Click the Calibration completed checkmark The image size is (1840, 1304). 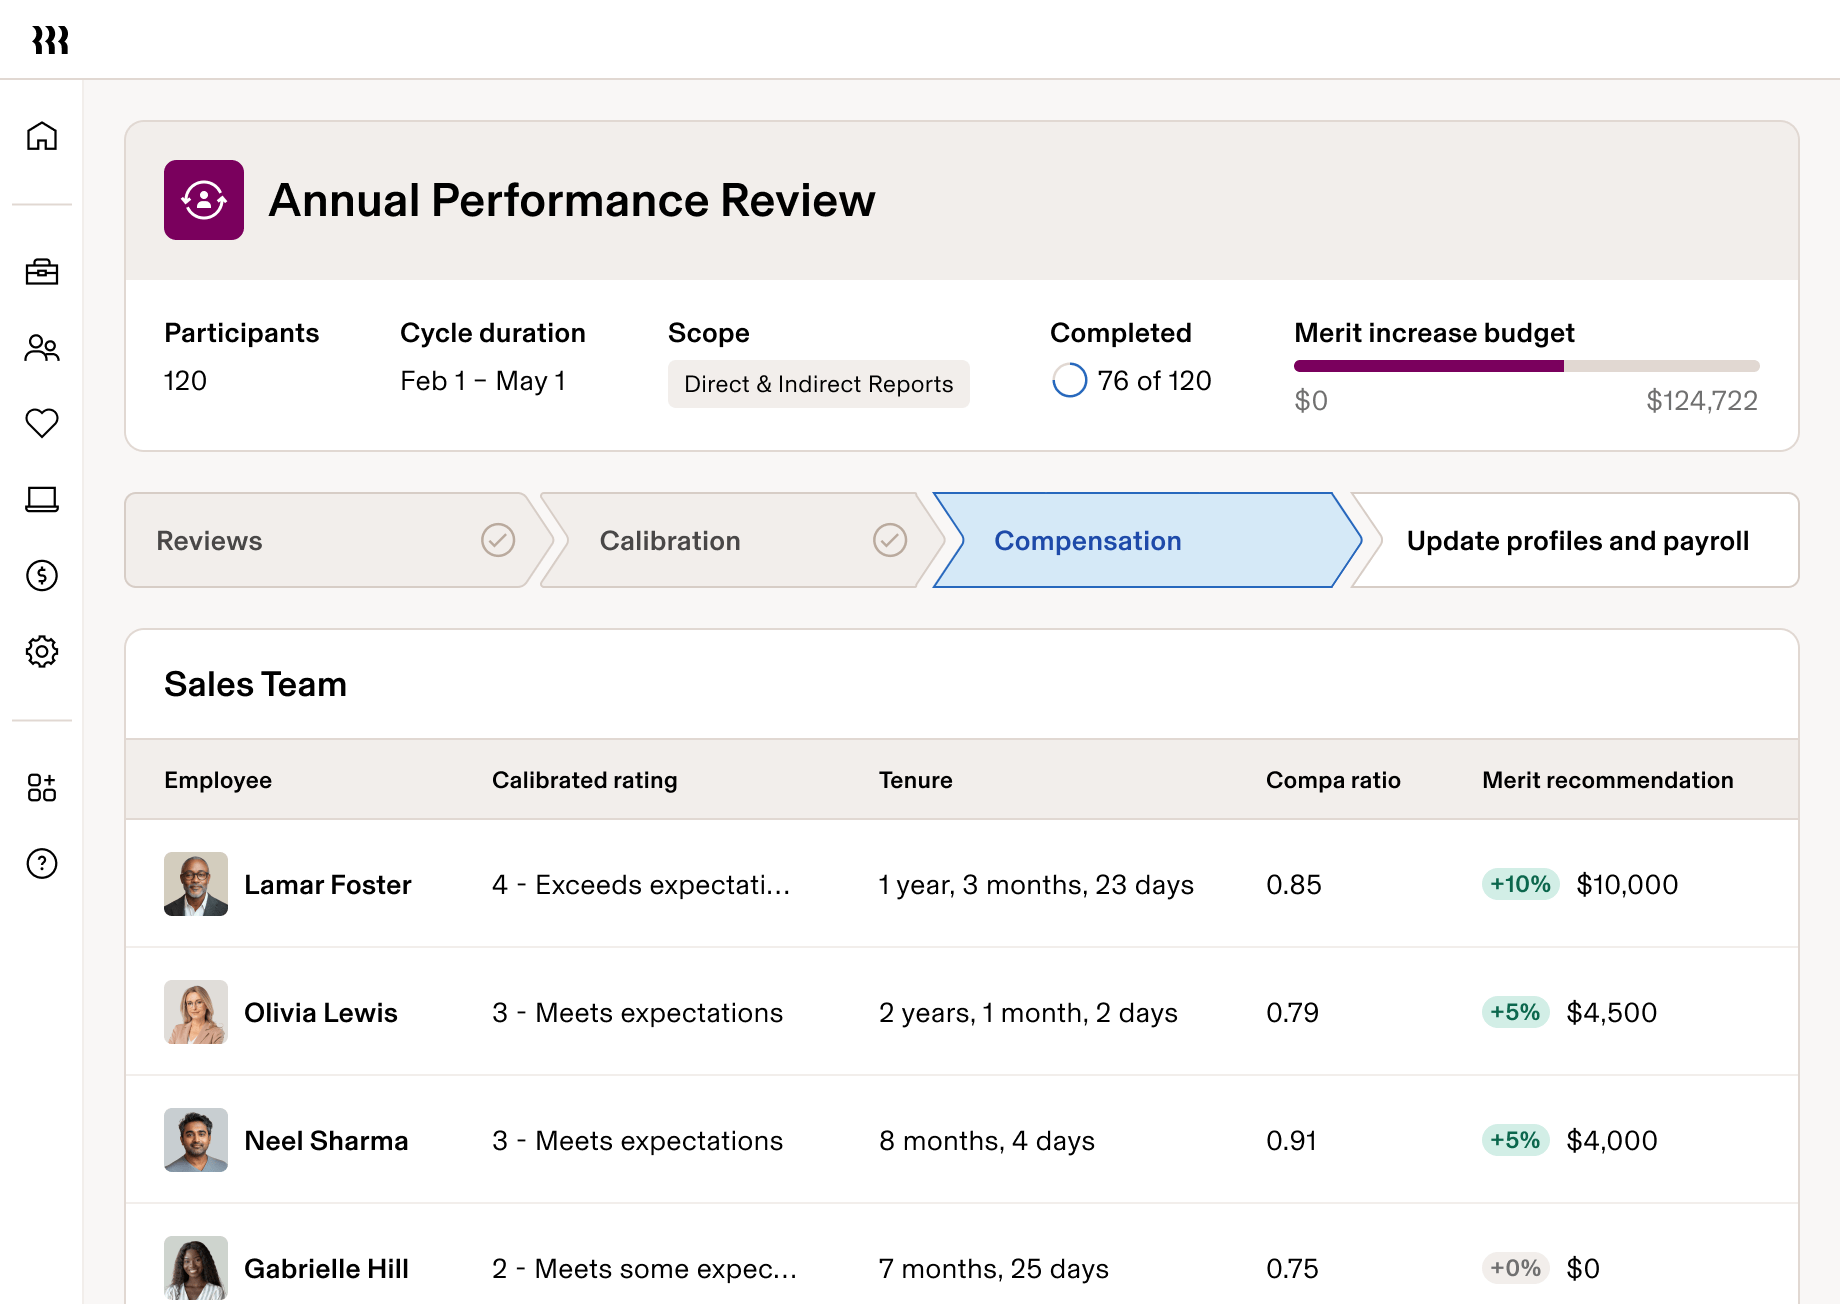(890, 540)
